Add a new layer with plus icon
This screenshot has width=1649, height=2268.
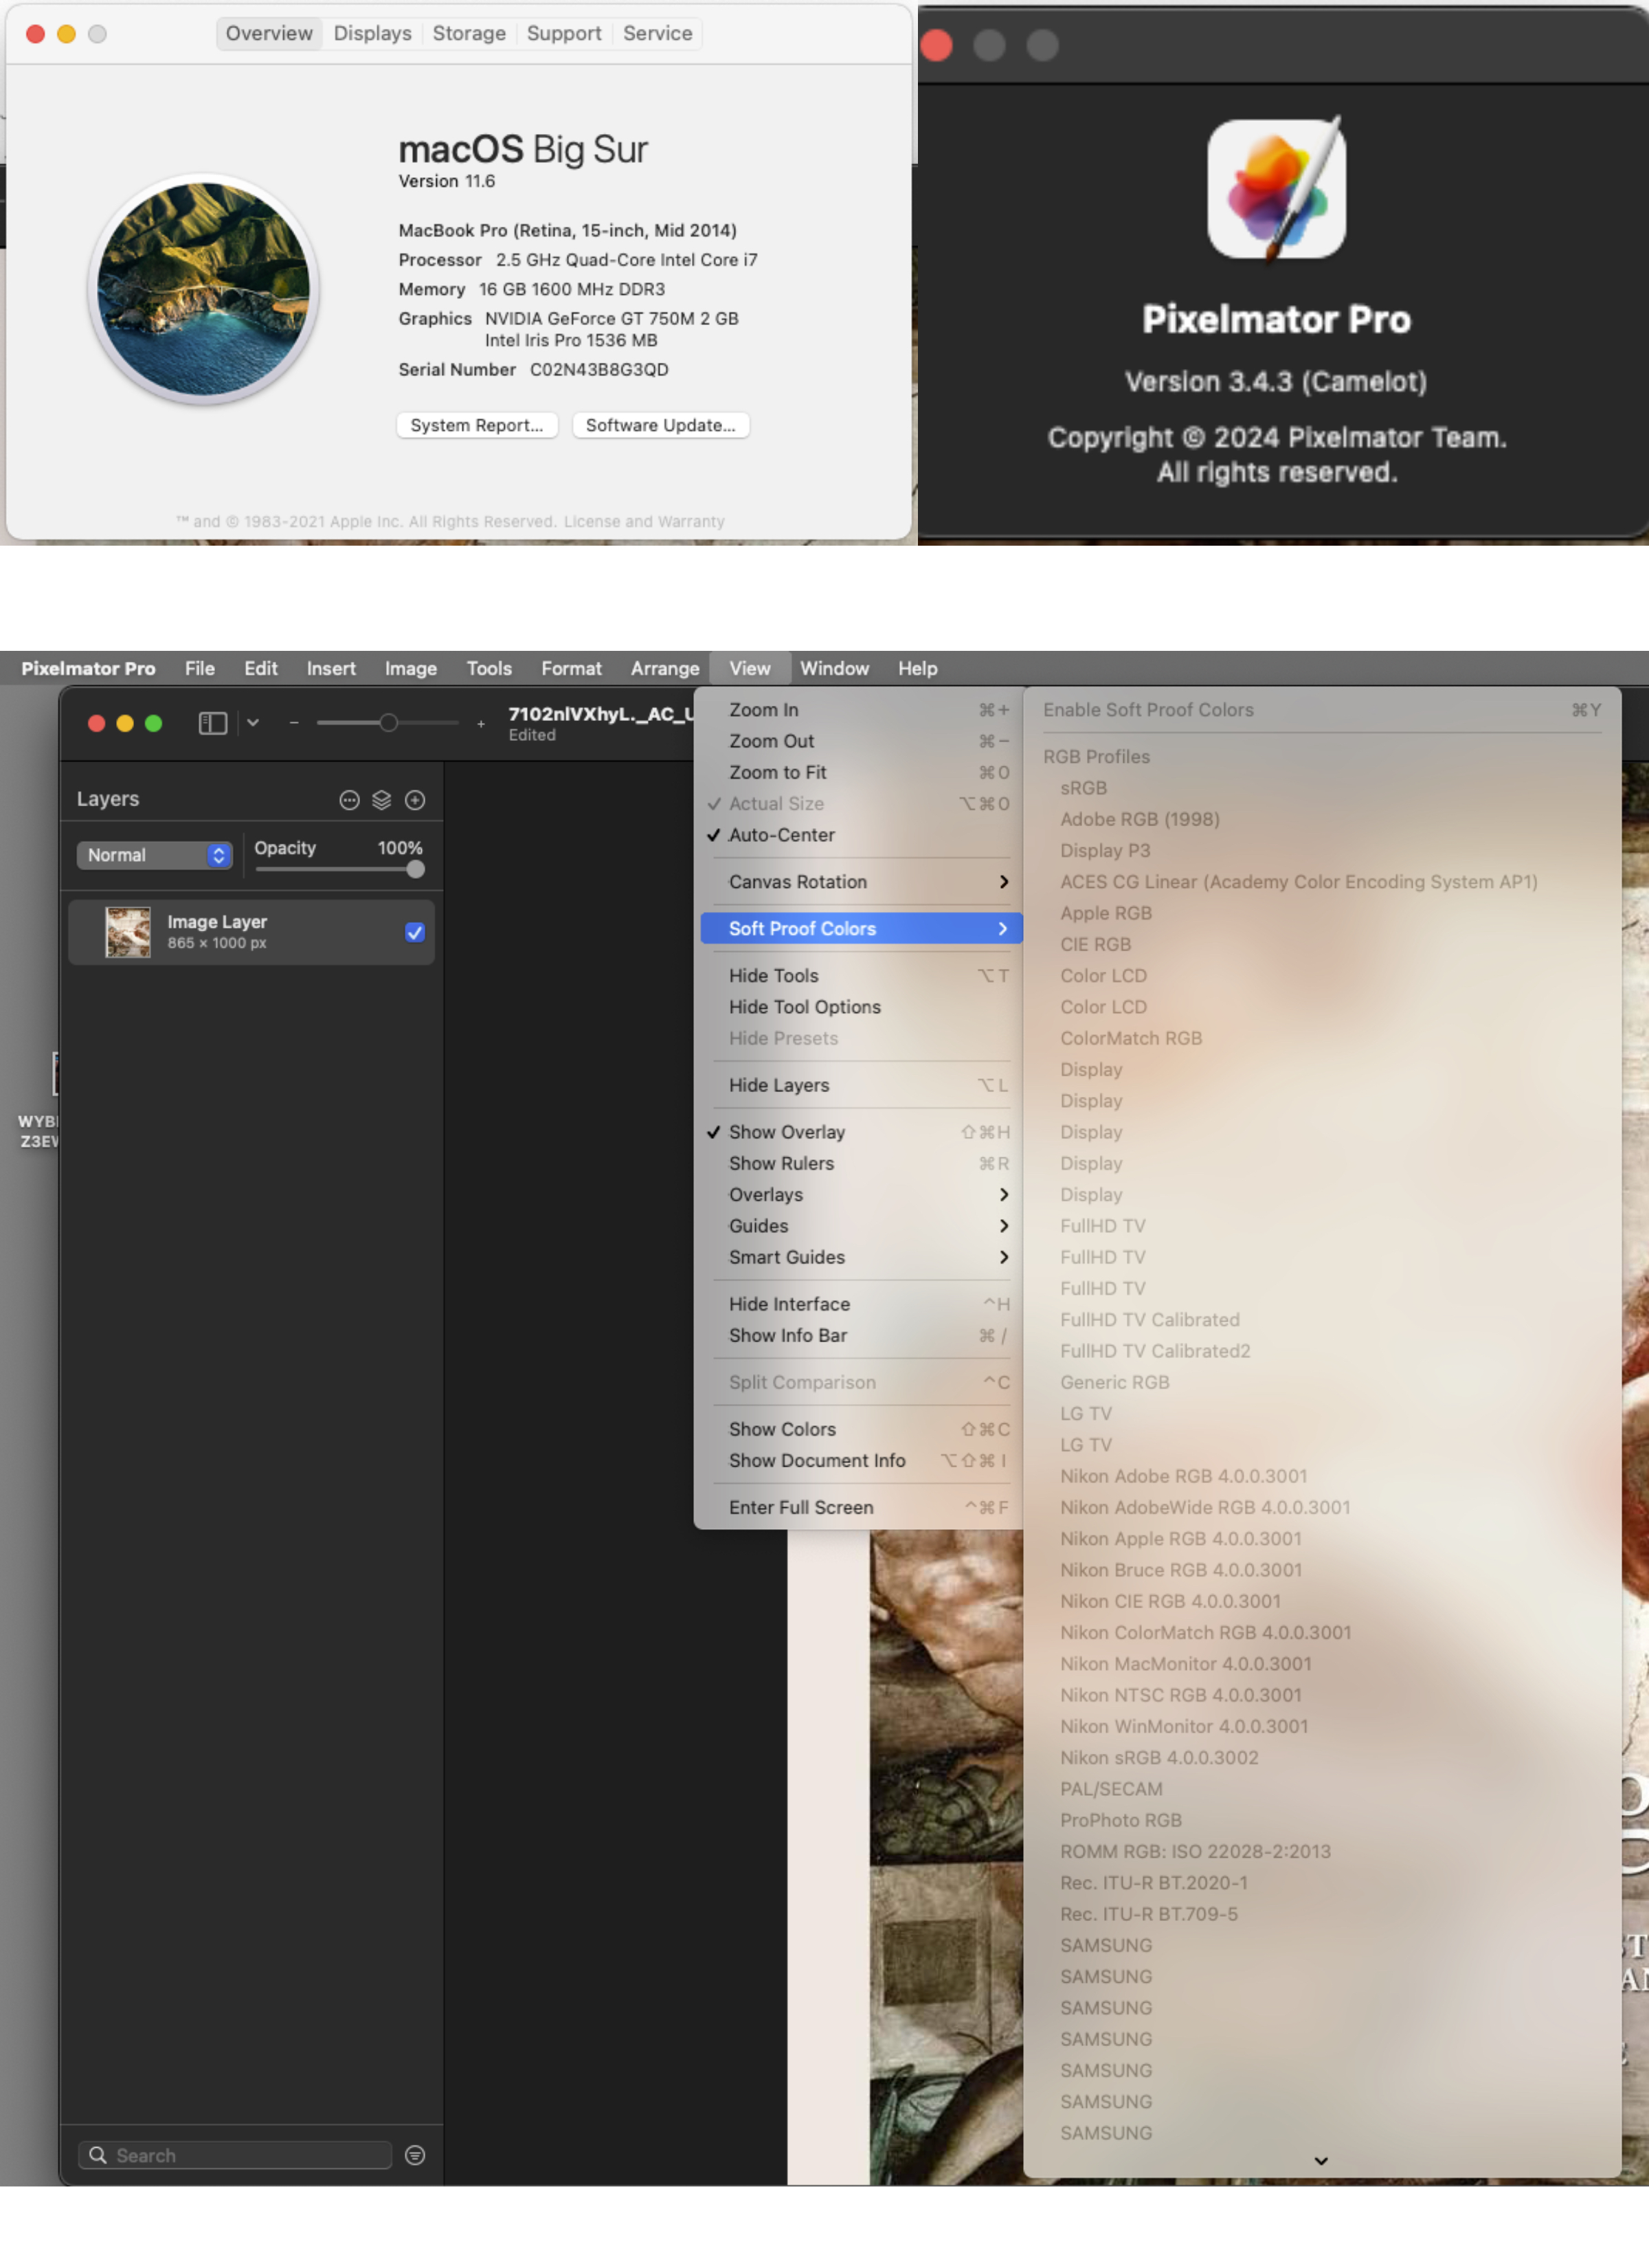415,800
